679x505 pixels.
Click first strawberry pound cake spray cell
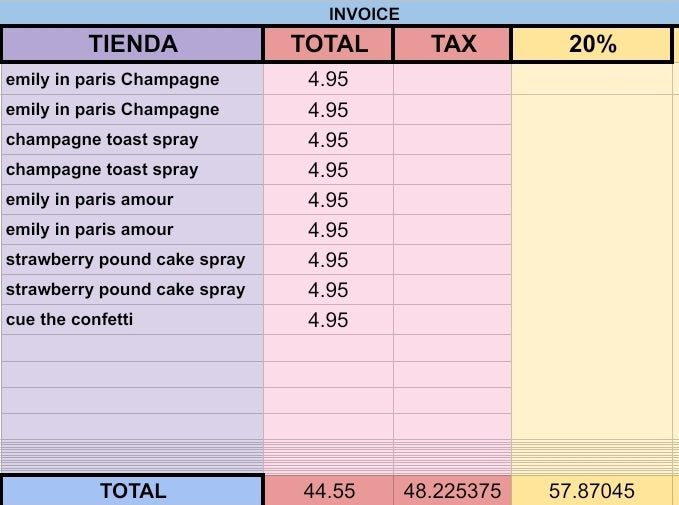pos(132,259)
